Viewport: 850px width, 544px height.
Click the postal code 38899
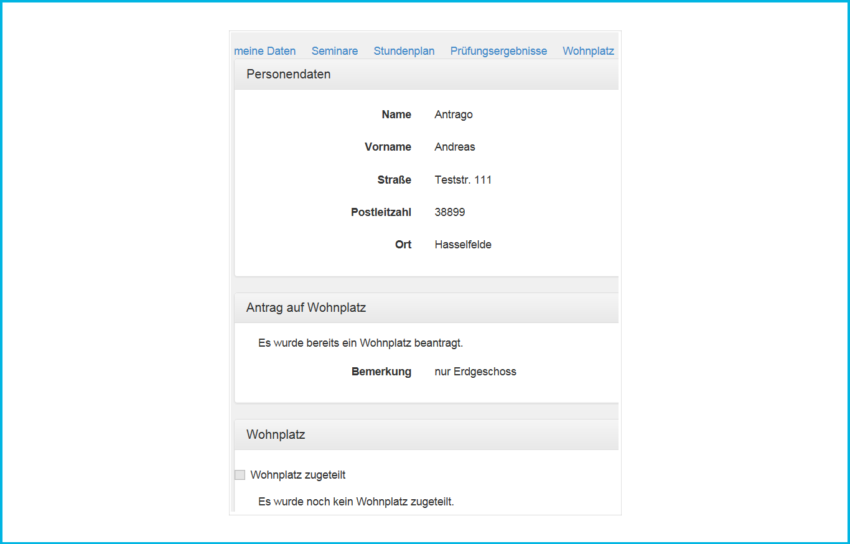(x=450, y=212)
